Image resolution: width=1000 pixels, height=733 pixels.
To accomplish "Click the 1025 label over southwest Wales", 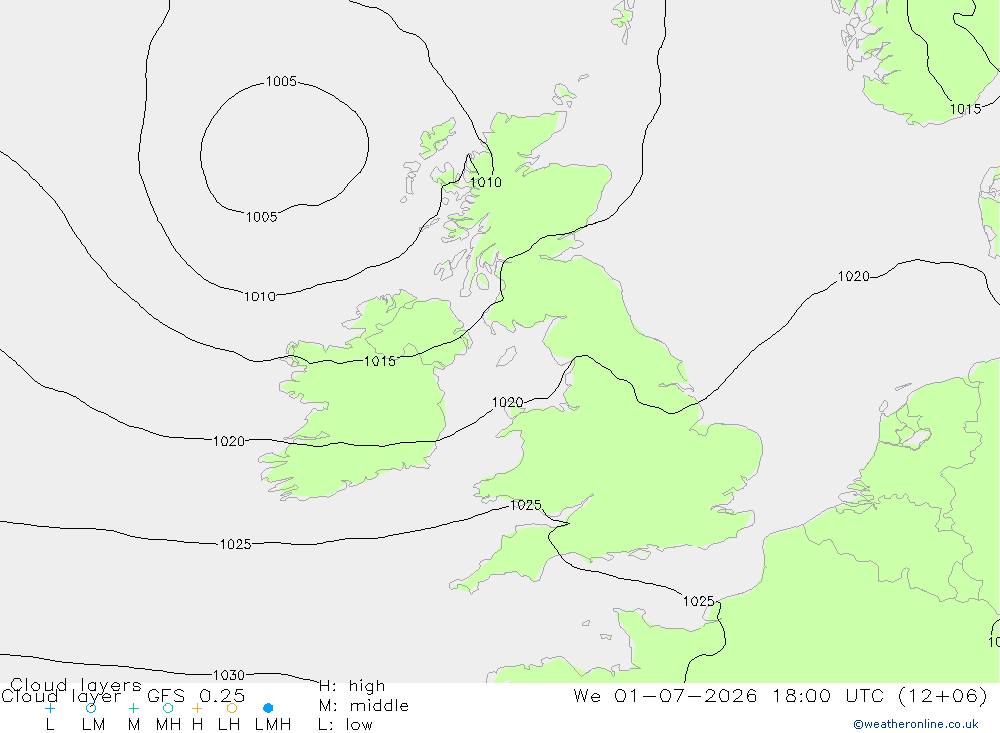I will coord(526,505).
